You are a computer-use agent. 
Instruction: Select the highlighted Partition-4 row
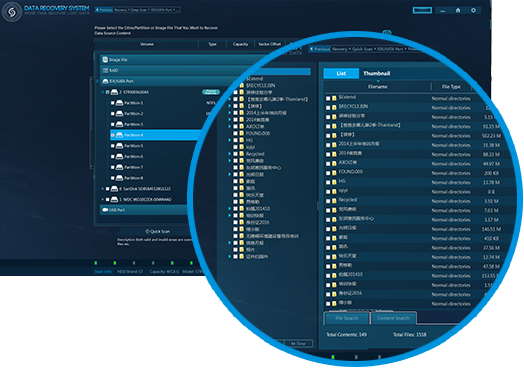pyautogui.click(x=156, y=135)
